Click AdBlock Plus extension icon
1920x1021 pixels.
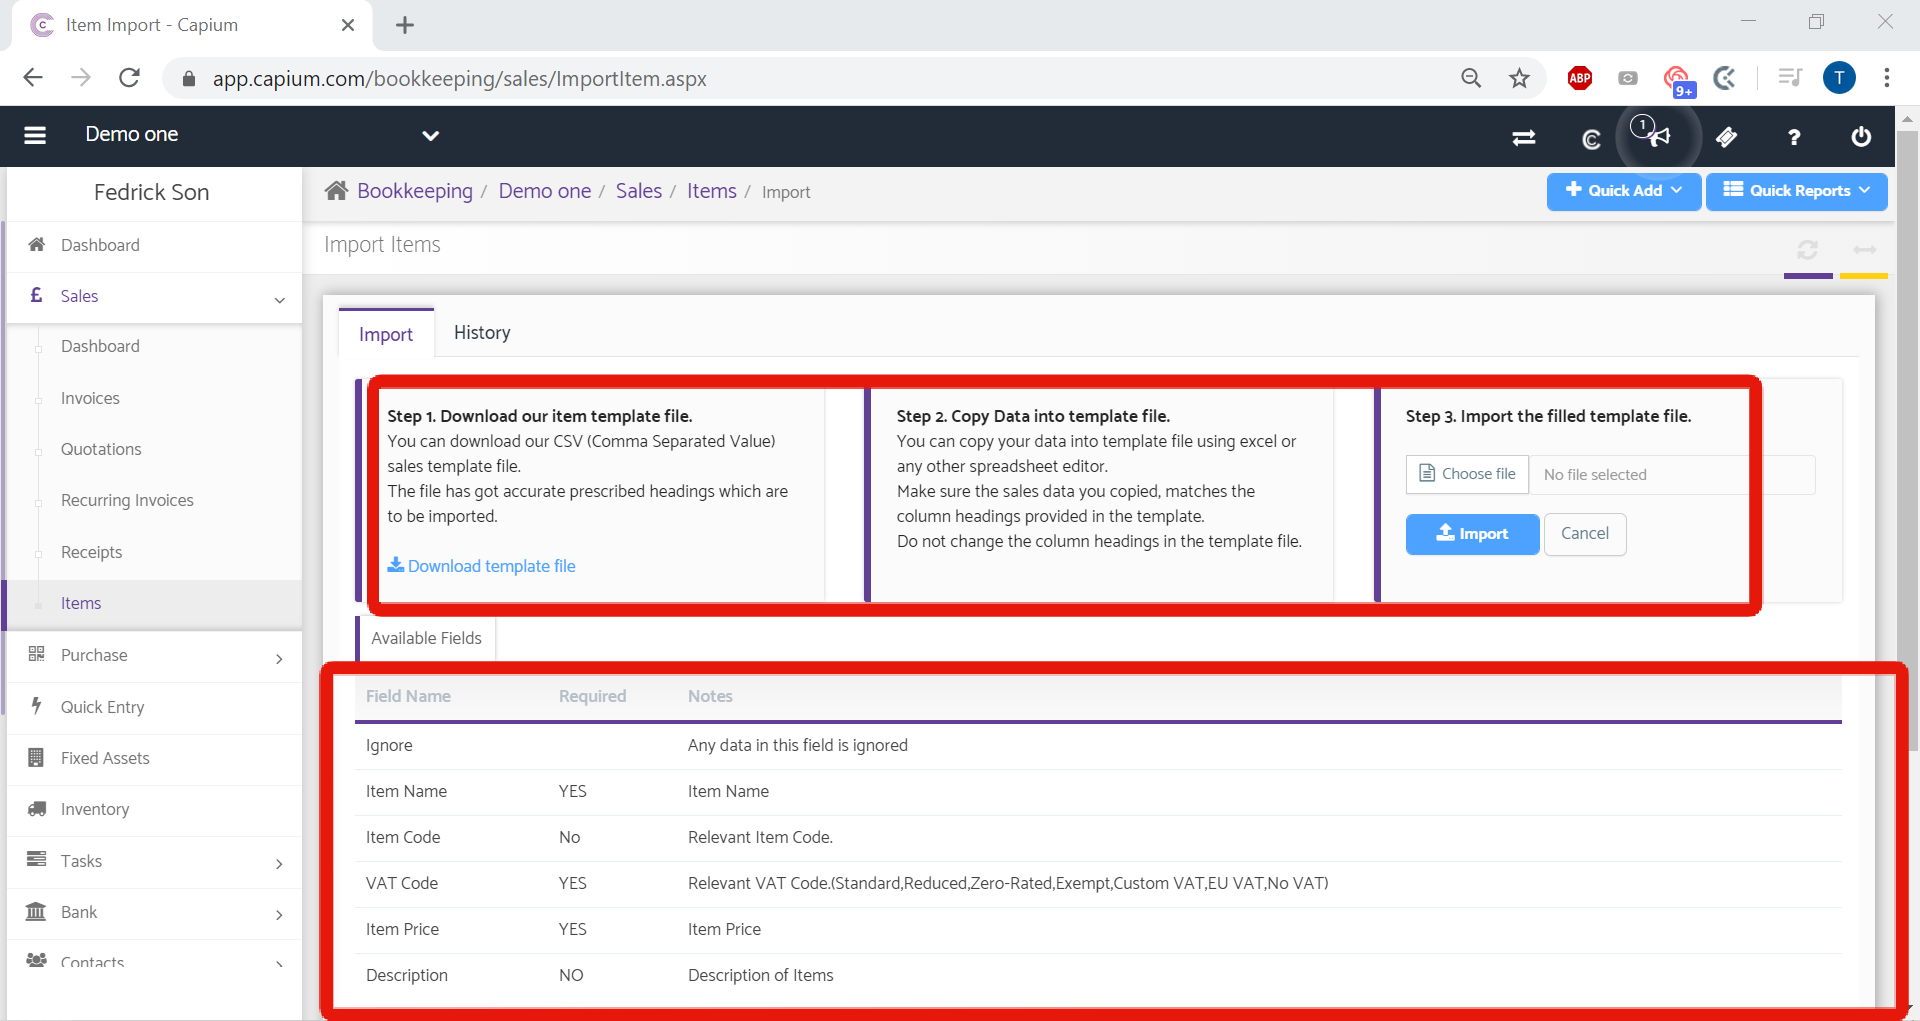click(x=1580, y=78)
